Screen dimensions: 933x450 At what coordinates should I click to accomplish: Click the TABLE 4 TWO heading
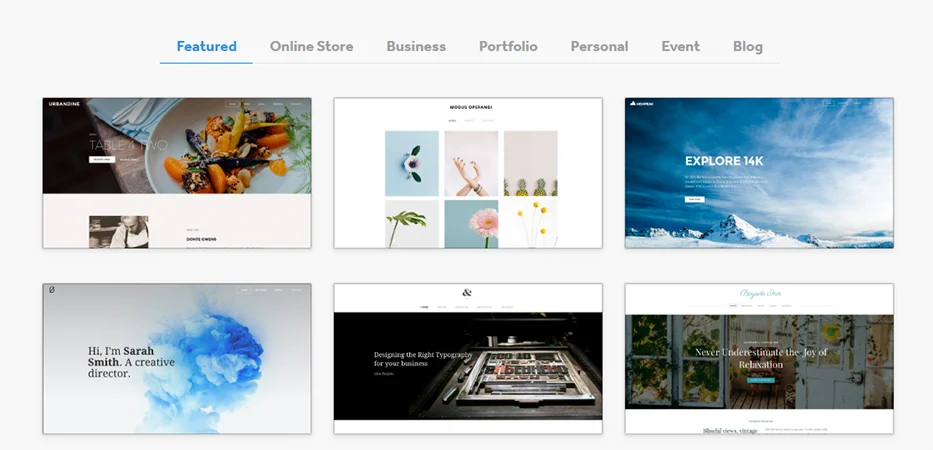click(x=128, y=145)
